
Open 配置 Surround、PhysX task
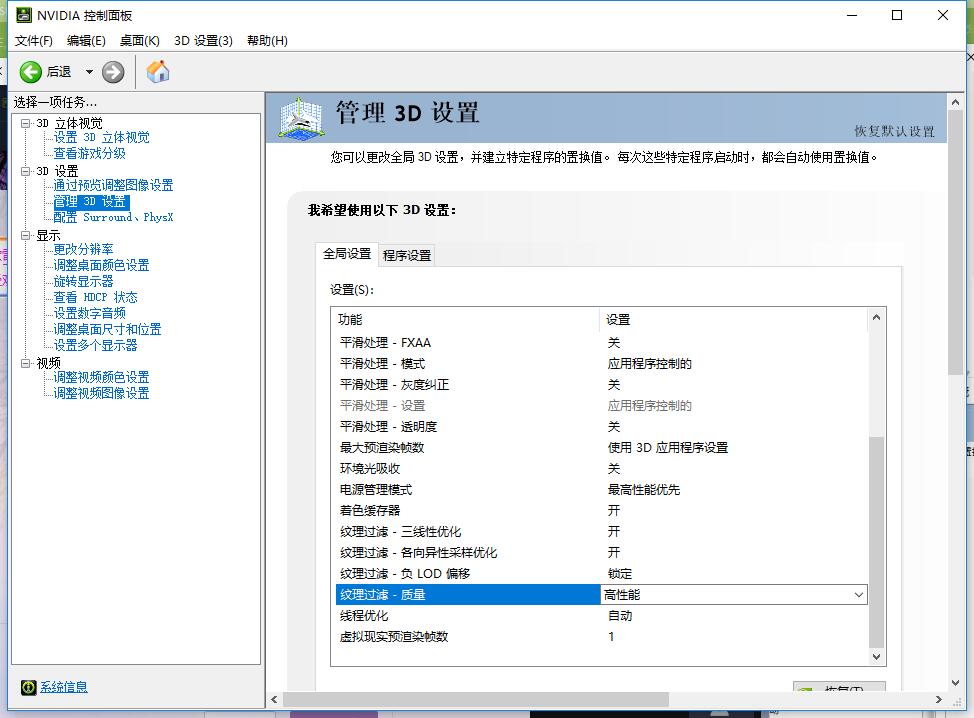[x=113, y=217]
